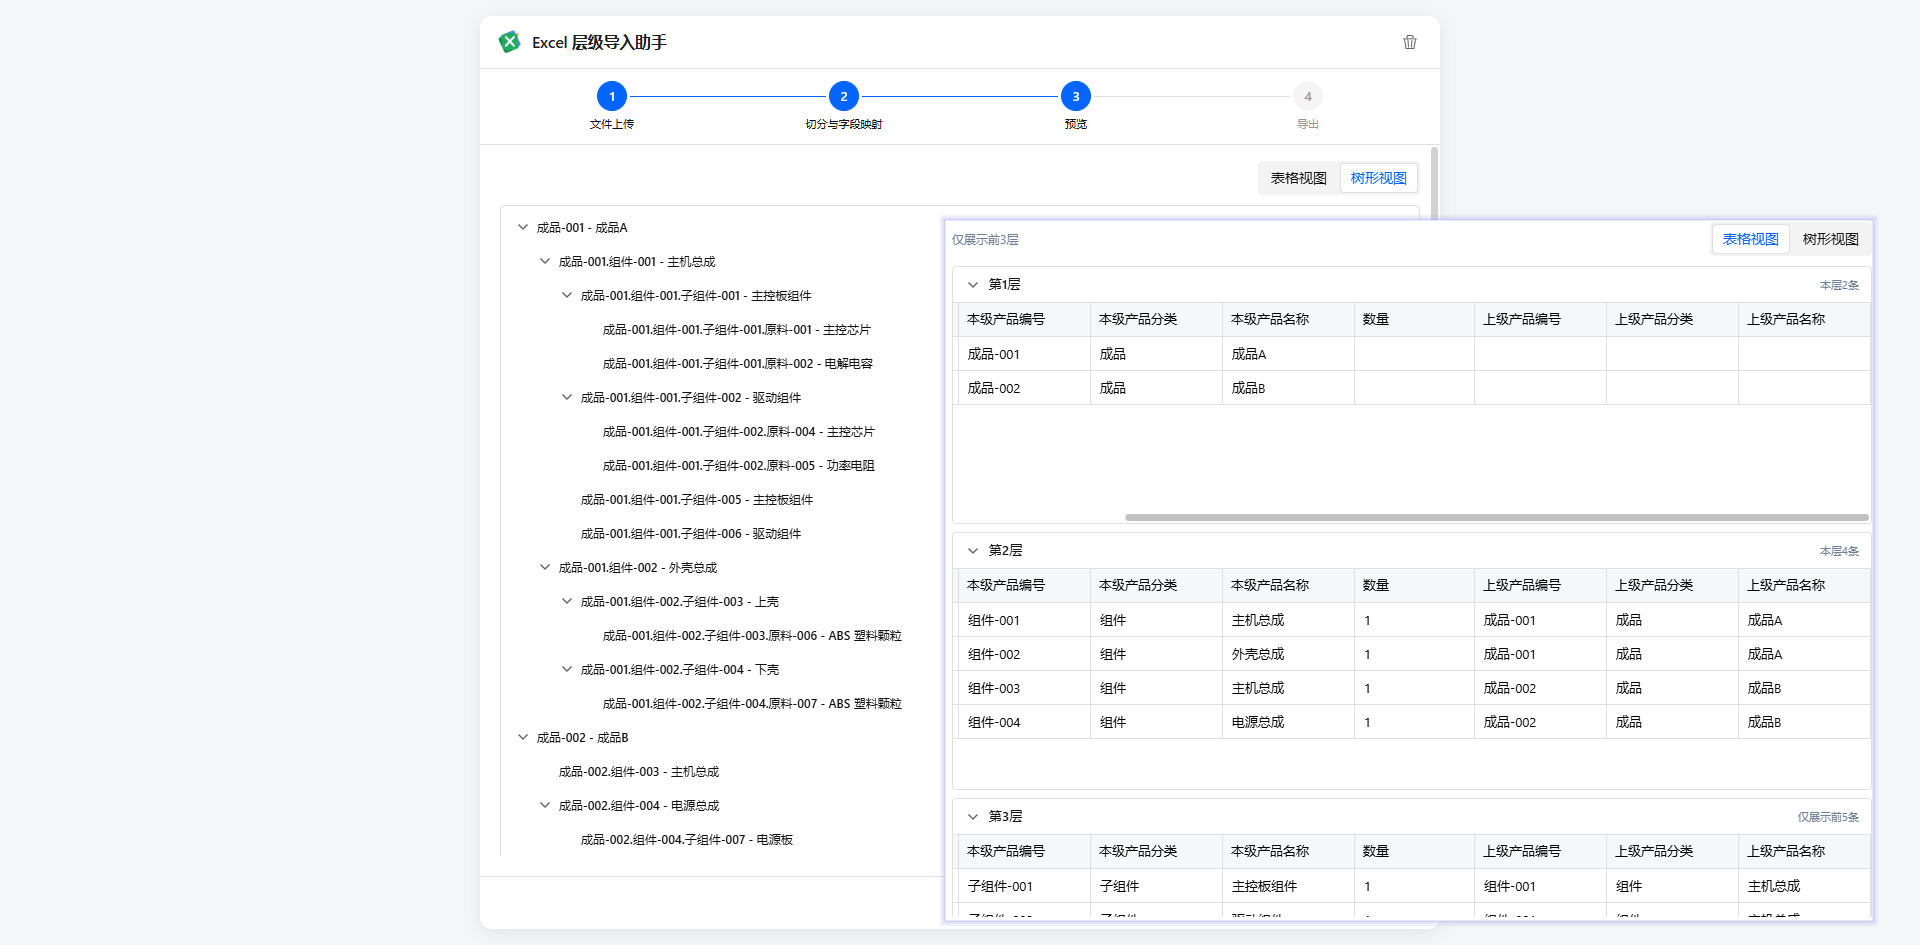Collapse the 第2层 section

tap(973, 551)
